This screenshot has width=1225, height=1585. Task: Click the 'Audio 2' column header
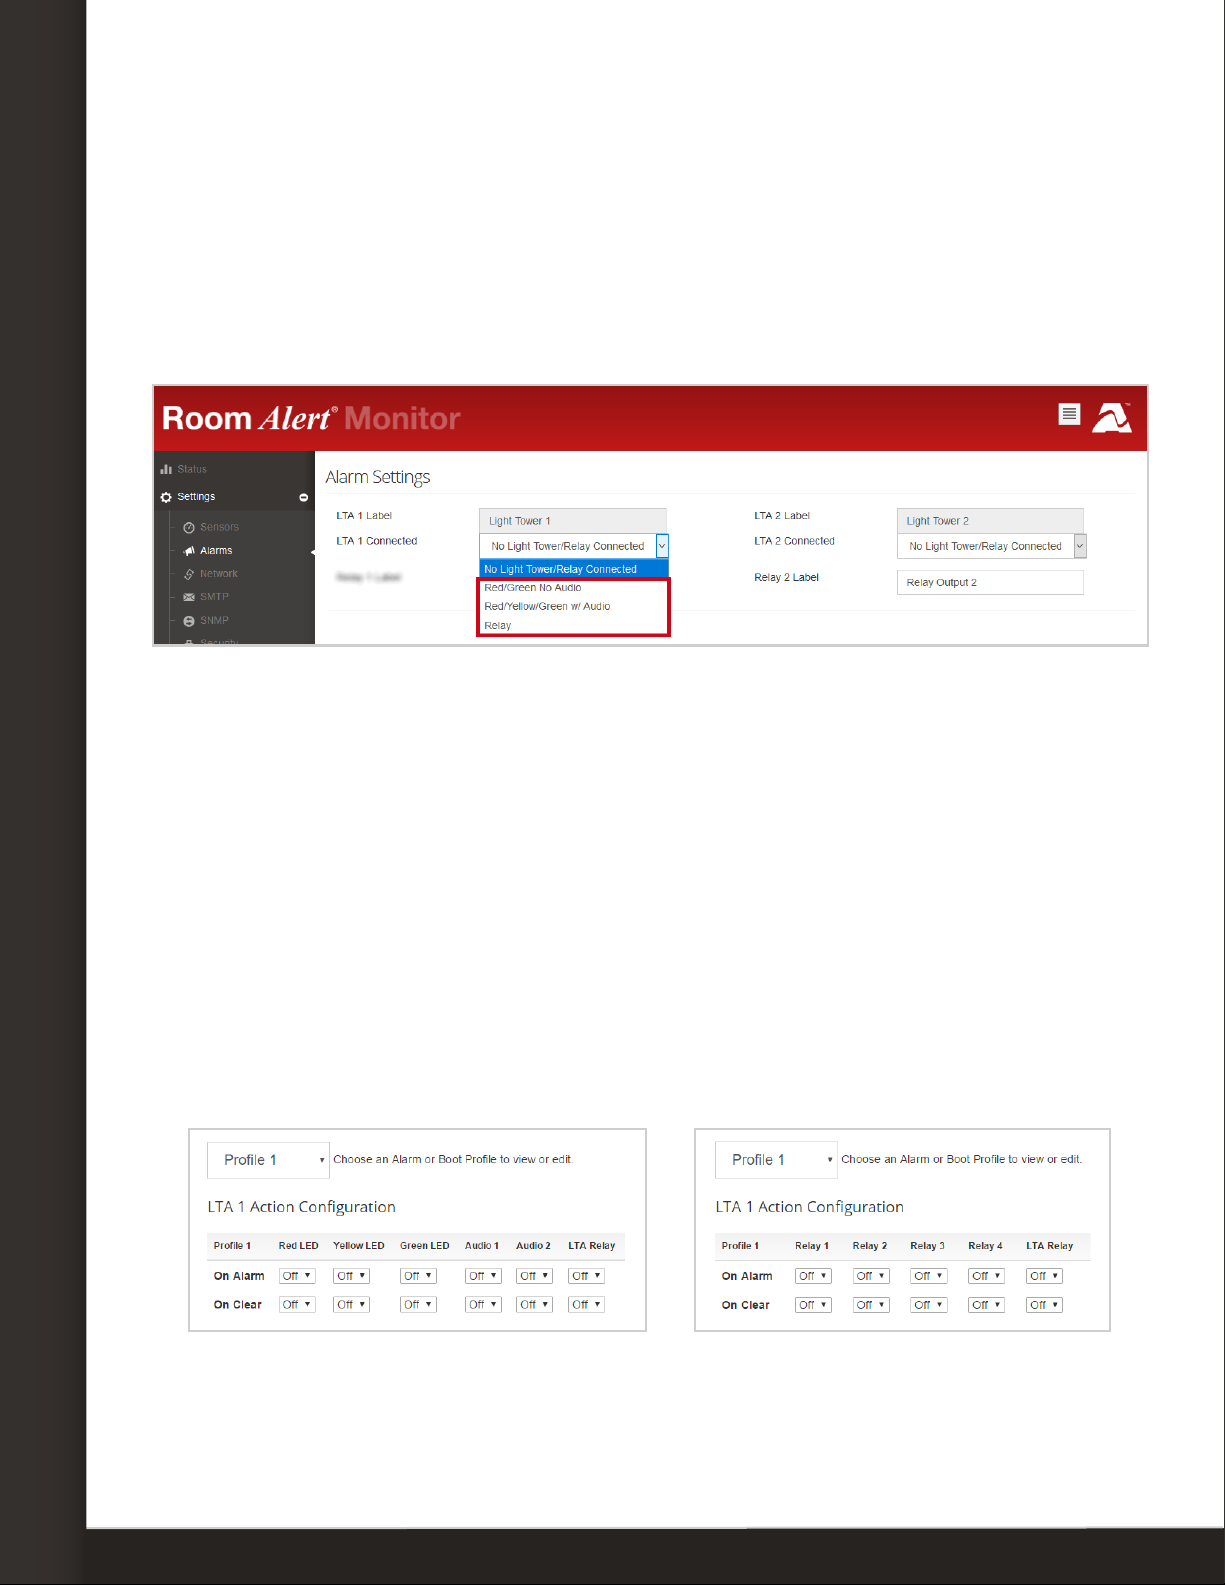coord(533,1246)
